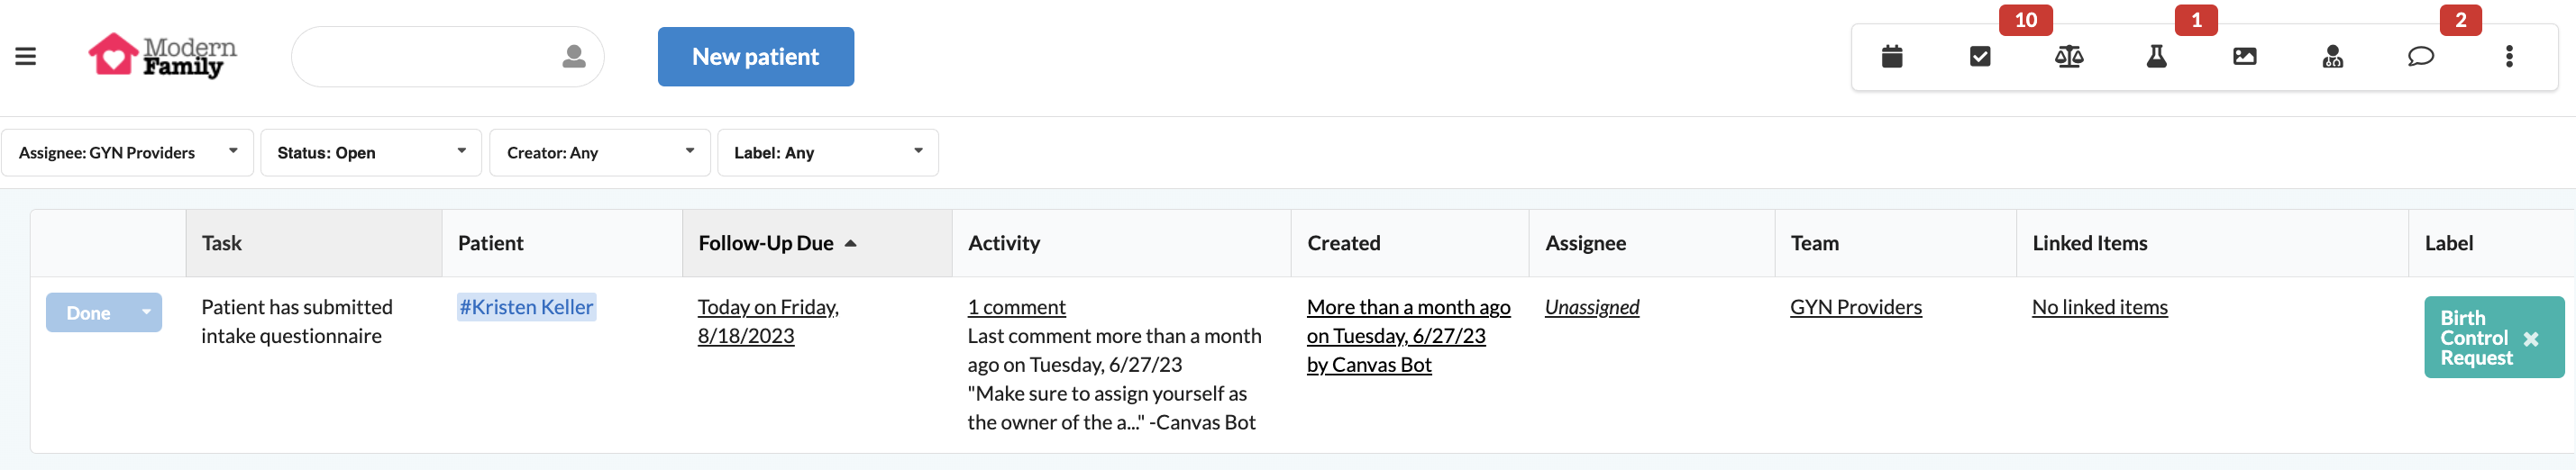
Task: Open the Label: Any dropdown
Action: [x=827, y=153]
